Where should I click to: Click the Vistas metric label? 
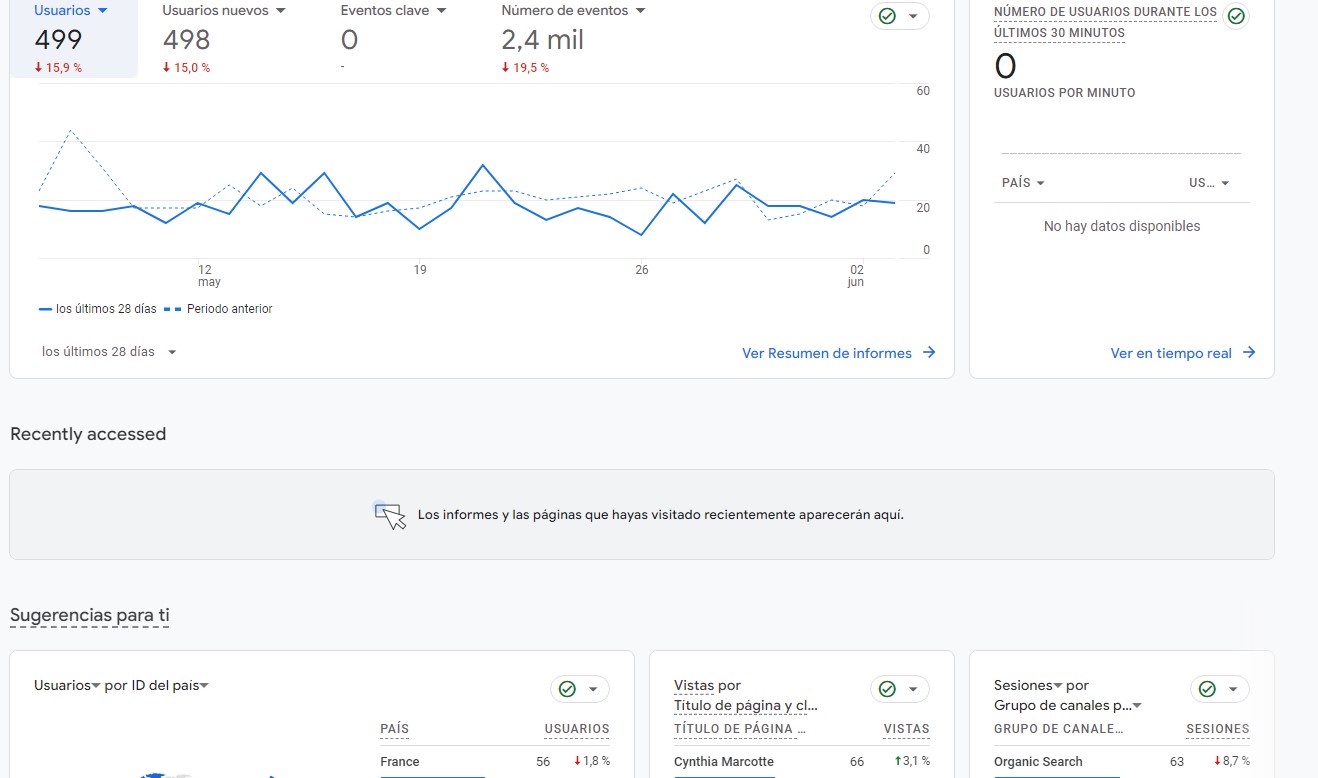pos(694,685)
